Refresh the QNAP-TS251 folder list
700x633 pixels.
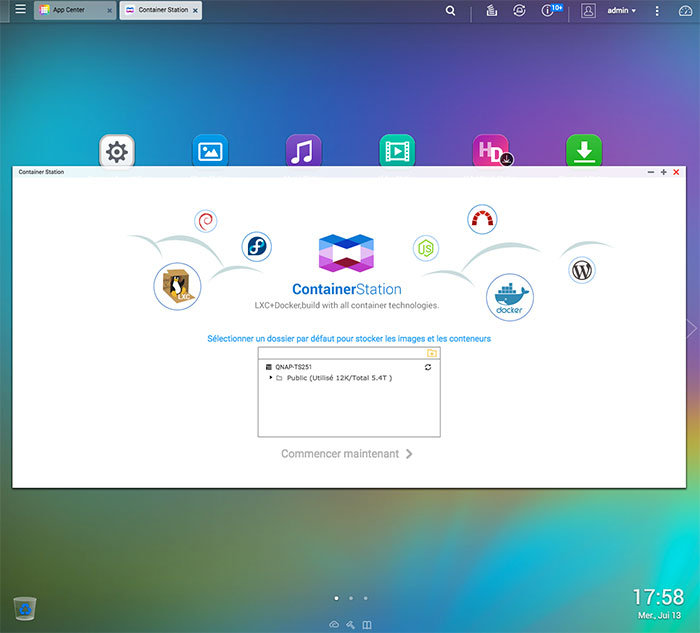[x=428, y=367]
